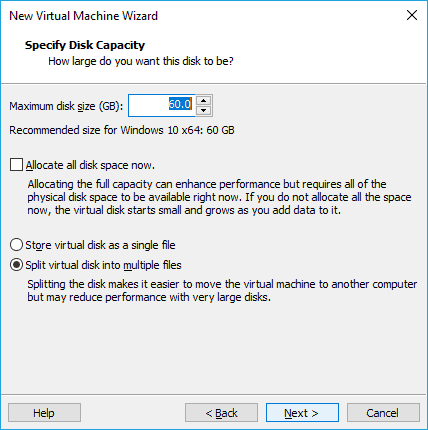Click the "New Virtual Machine Wizard" title text

click(x=83, y=16)
